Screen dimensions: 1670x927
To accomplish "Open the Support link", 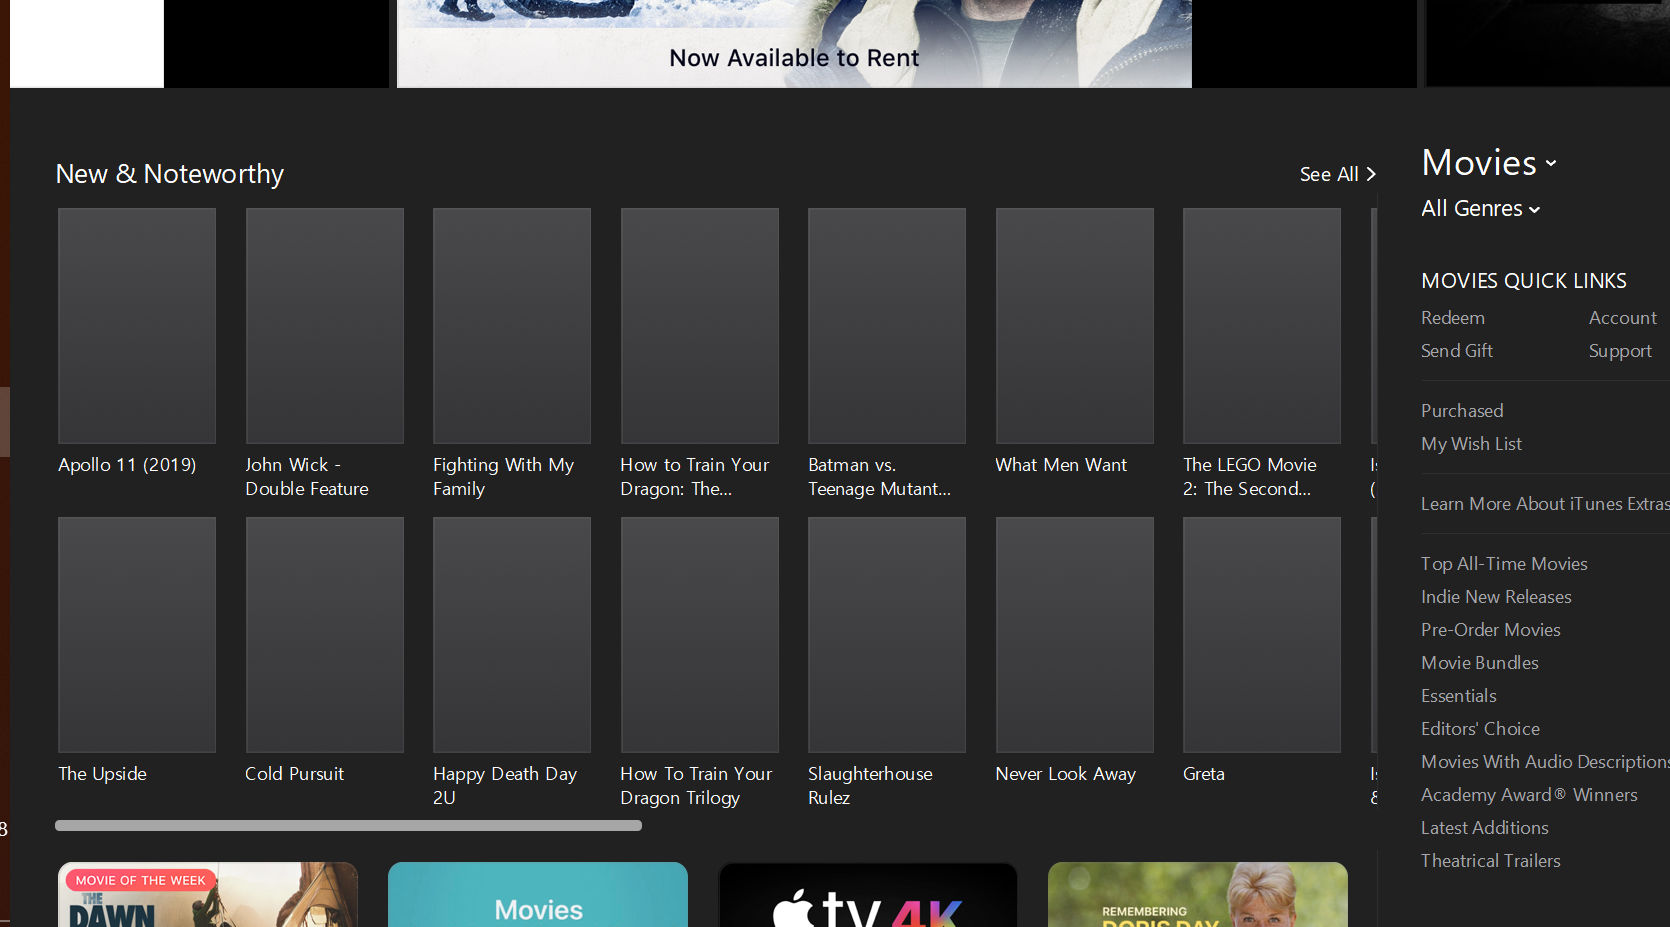I will (1620, 351).
